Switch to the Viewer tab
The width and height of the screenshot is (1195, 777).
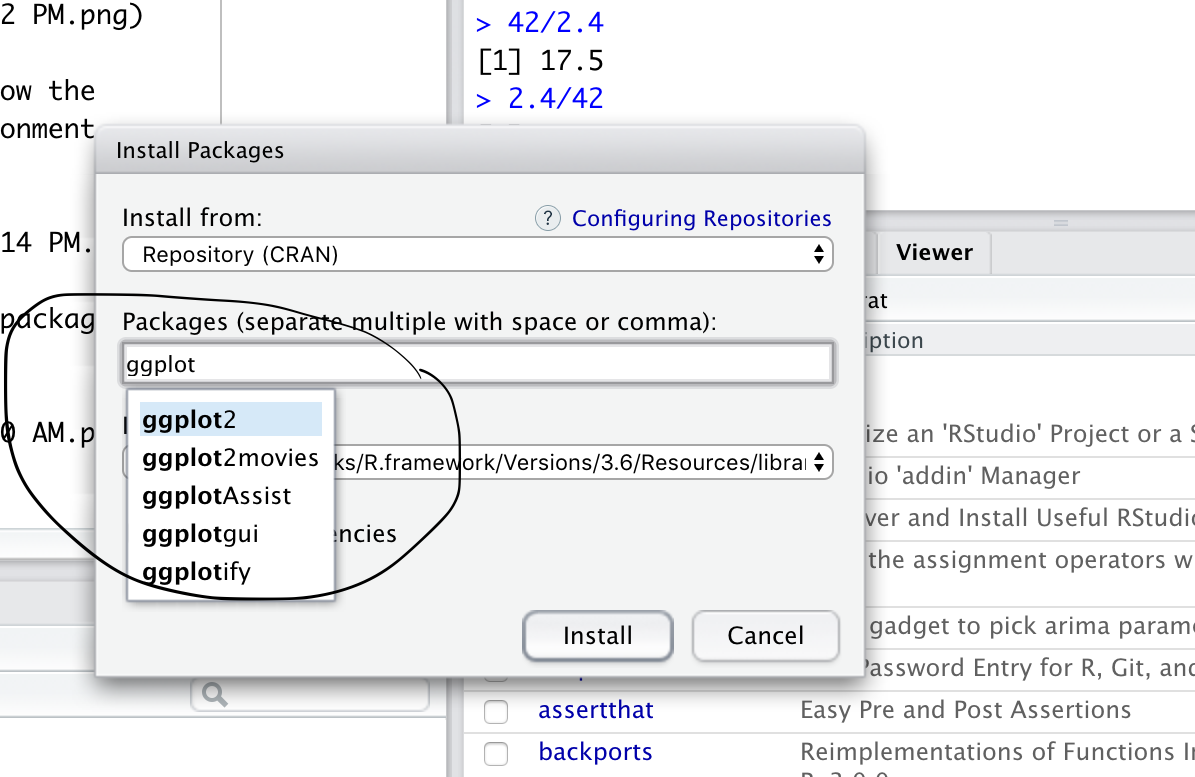click(x=934, y=253)
